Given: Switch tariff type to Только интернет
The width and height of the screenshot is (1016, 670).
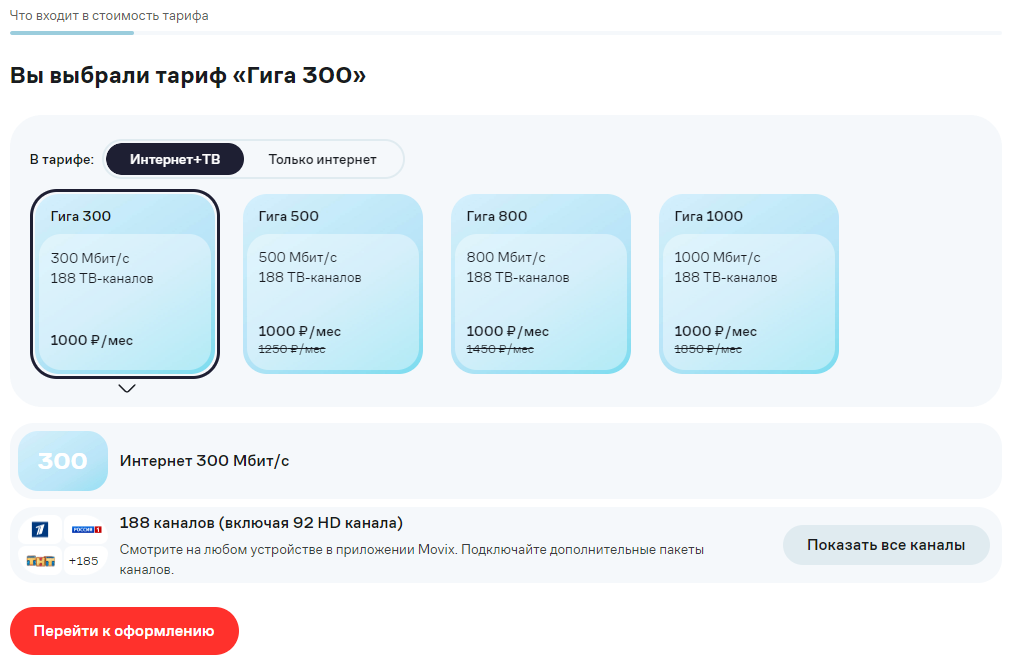Looking at the screenshot, I should tap(322, 159).
